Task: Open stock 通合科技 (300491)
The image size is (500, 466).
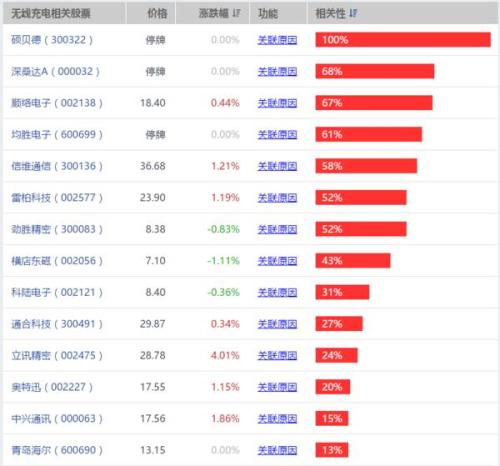Action: click(57, 324)
